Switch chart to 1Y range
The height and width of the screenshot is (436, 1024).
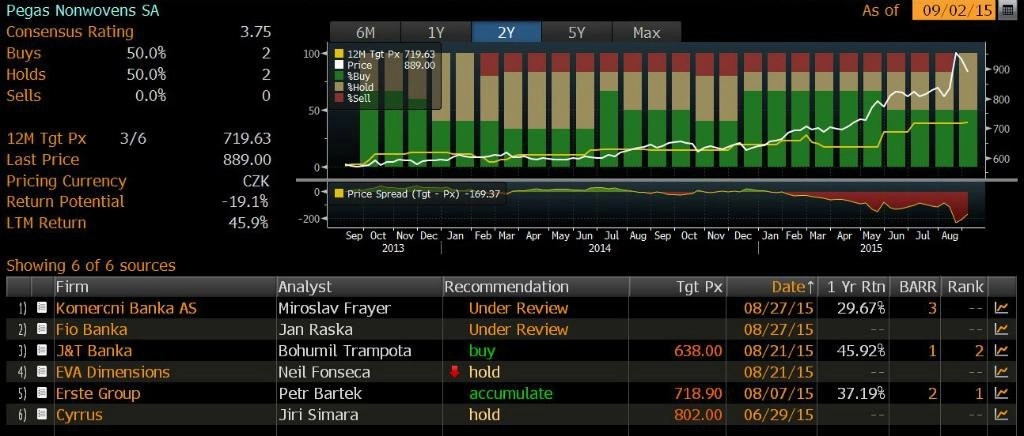(436, 33)
